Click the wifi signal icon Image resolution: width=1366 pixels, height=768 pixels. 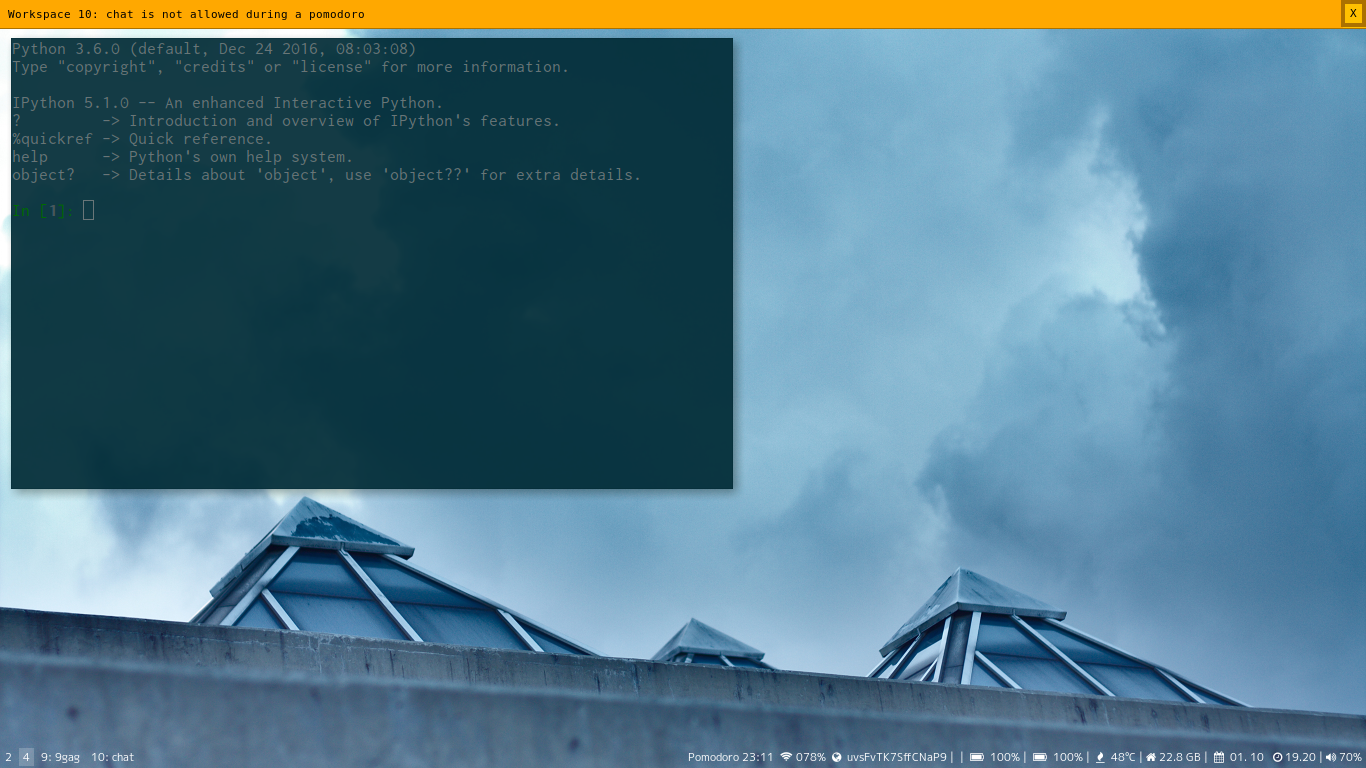point(786,757)
